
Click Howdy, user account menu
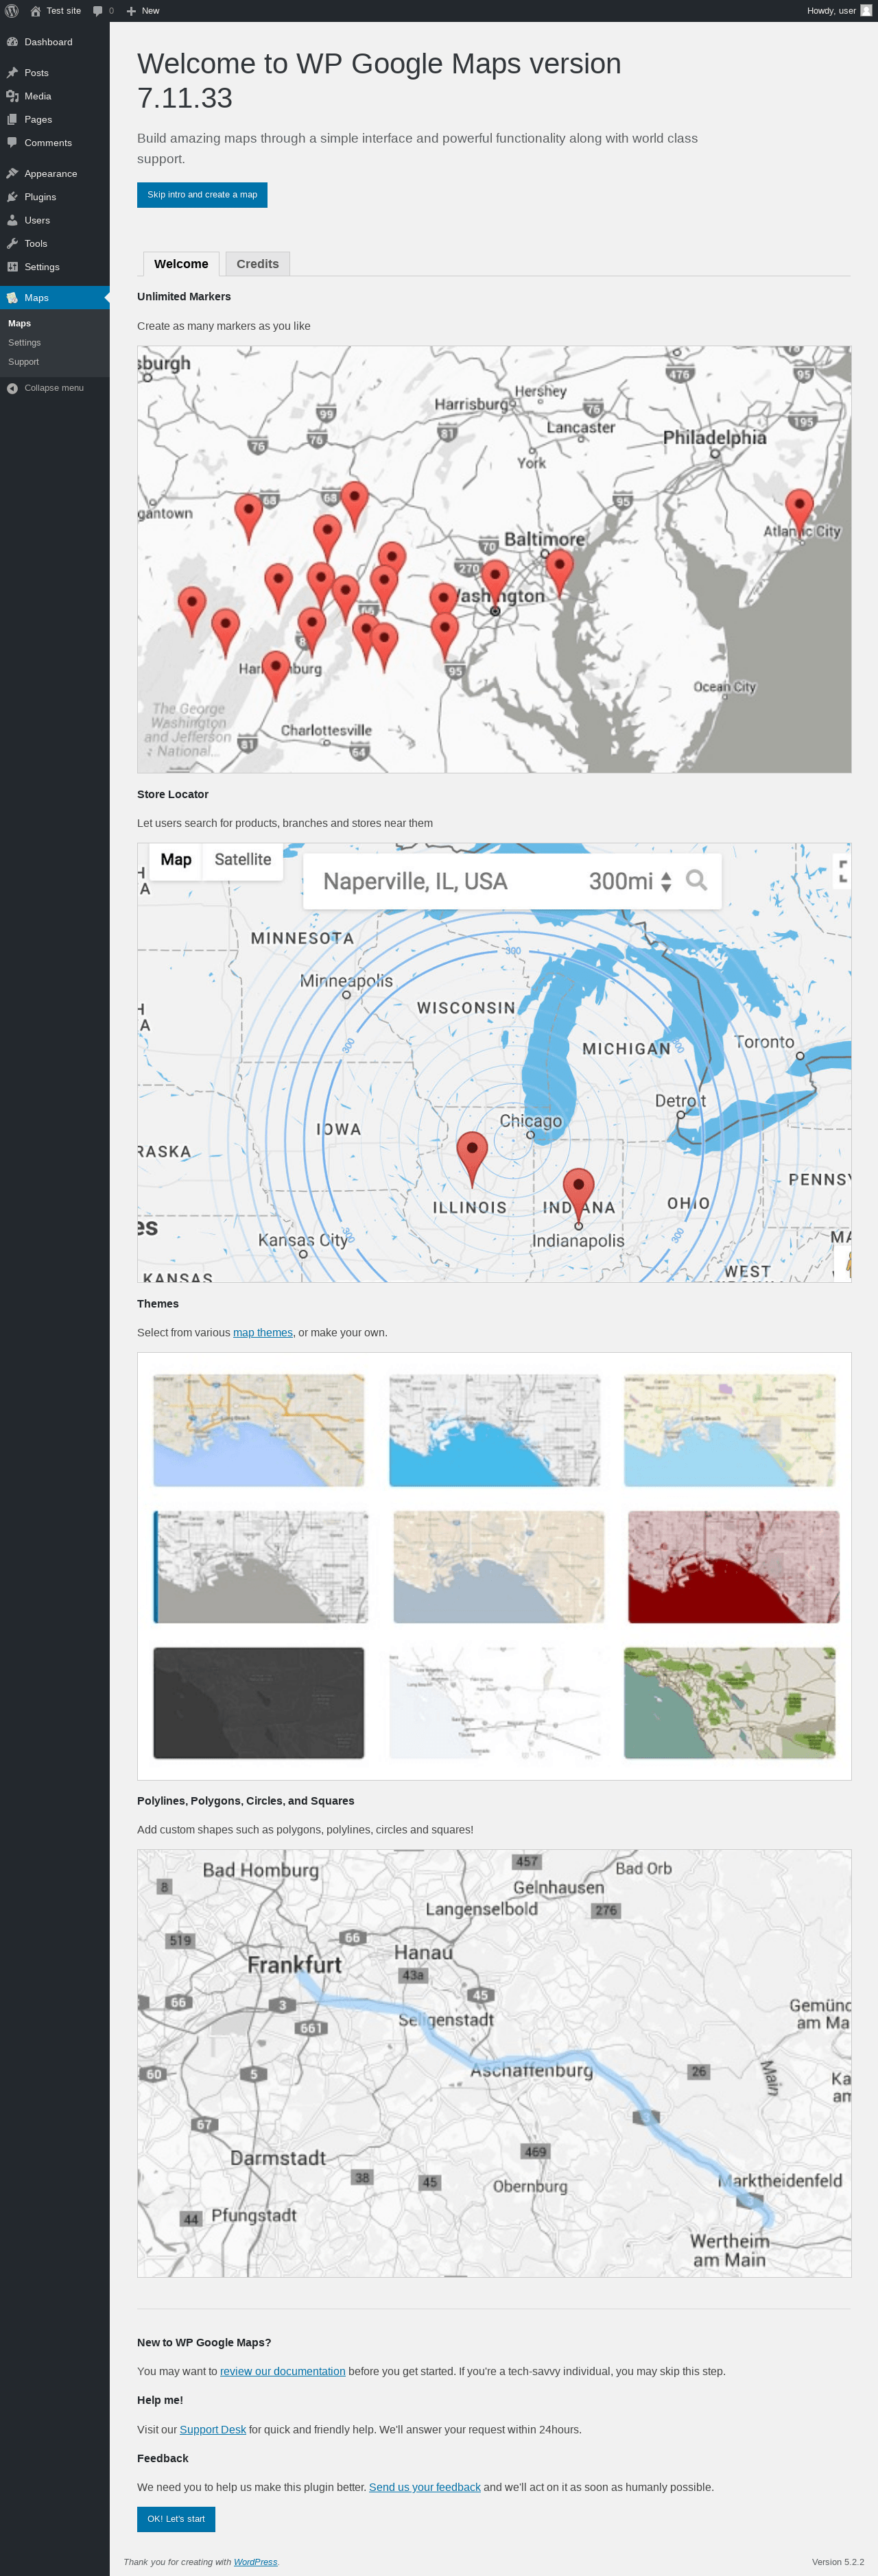point(840,11)
